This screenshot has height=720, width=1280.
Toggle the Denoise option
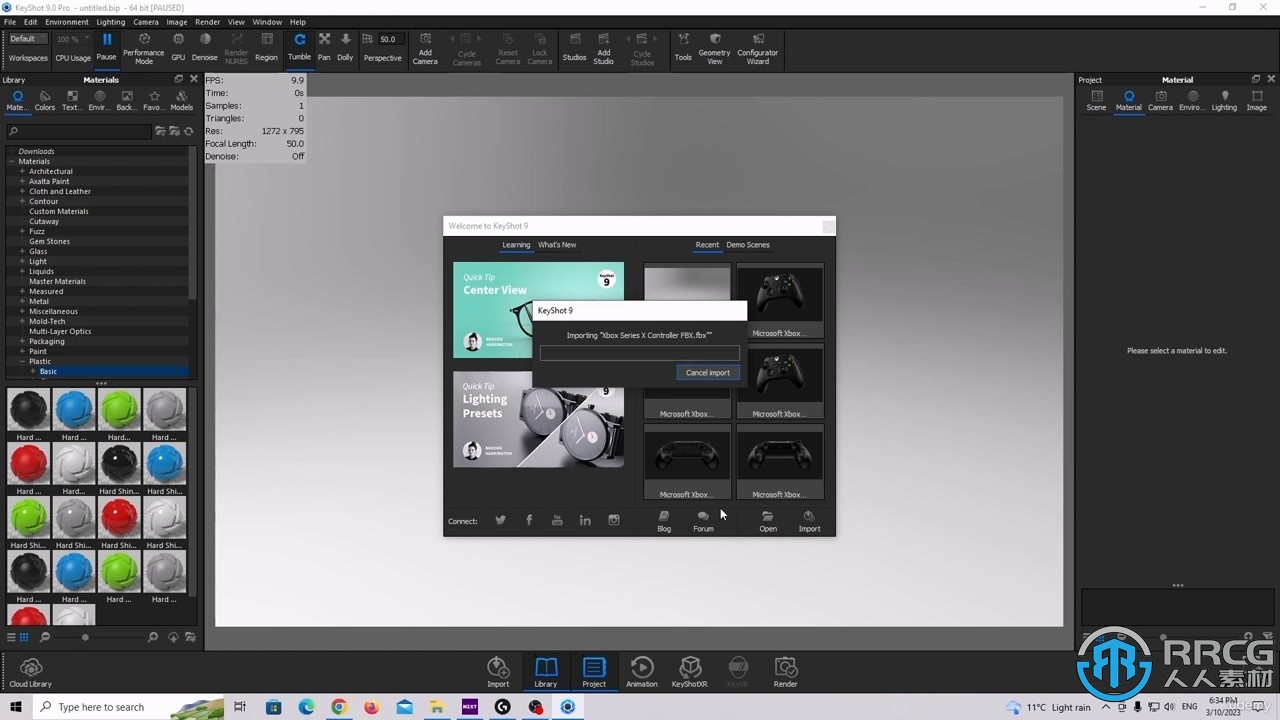(205, 47)
